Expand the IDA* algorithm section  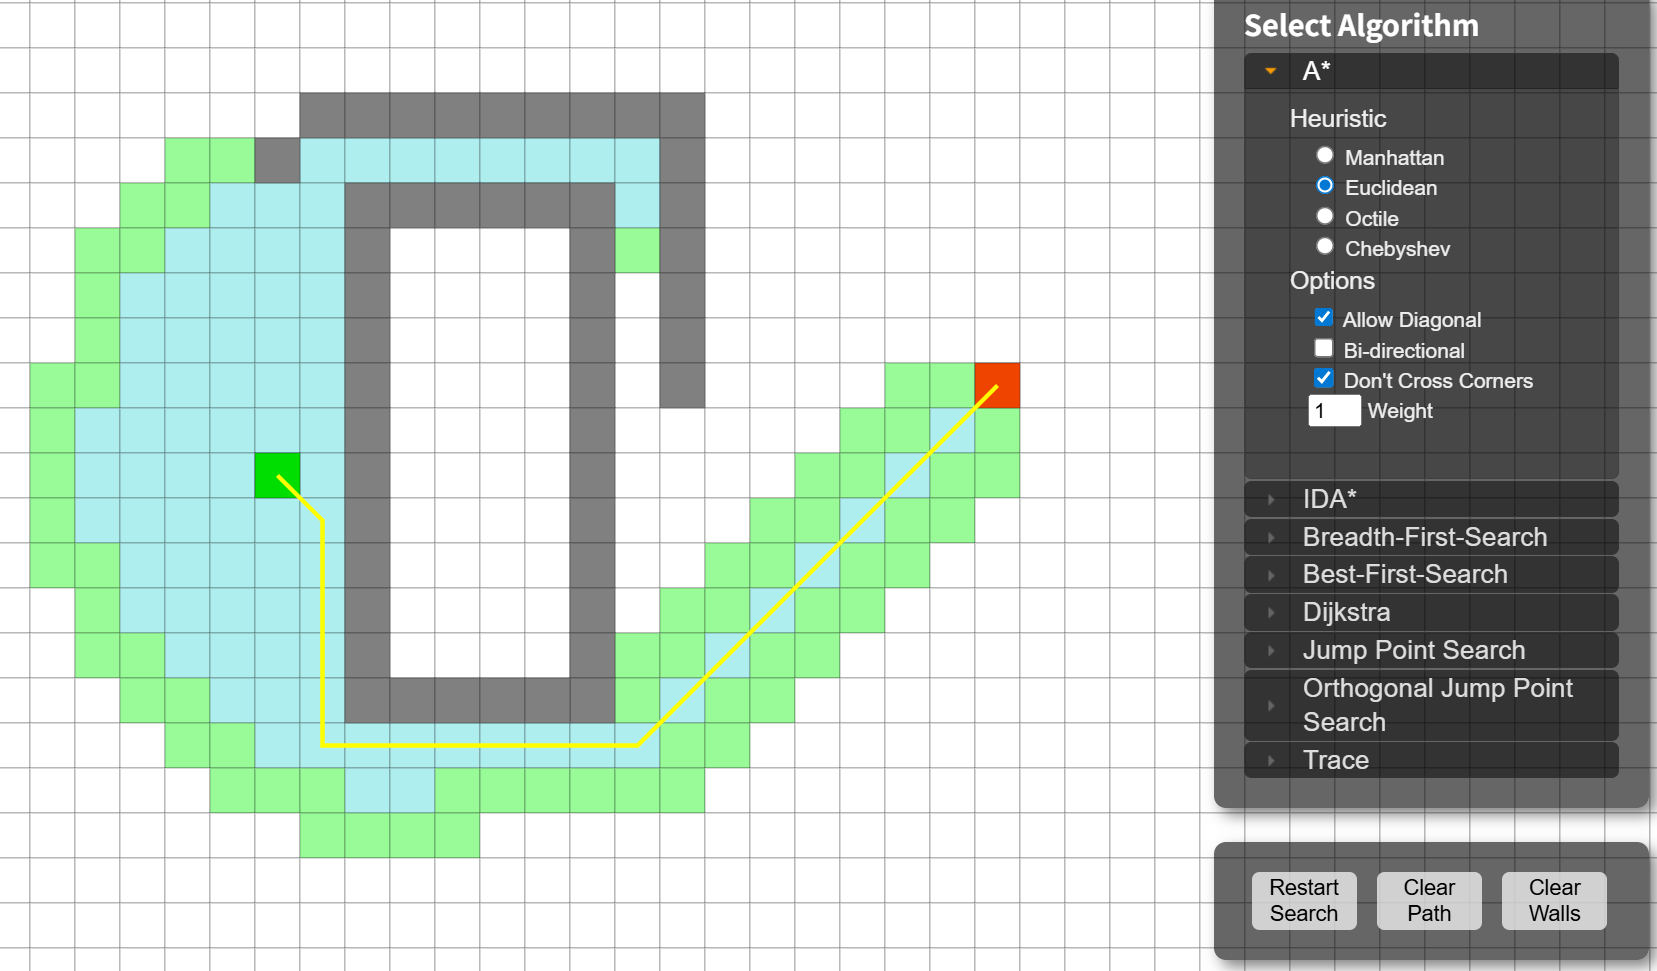(1431, 499)
